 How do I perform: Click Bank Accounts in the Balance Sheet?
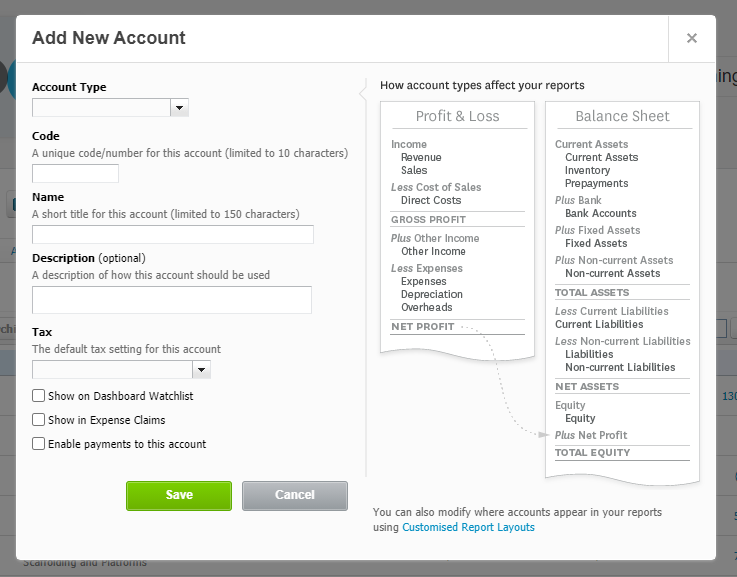600,213
